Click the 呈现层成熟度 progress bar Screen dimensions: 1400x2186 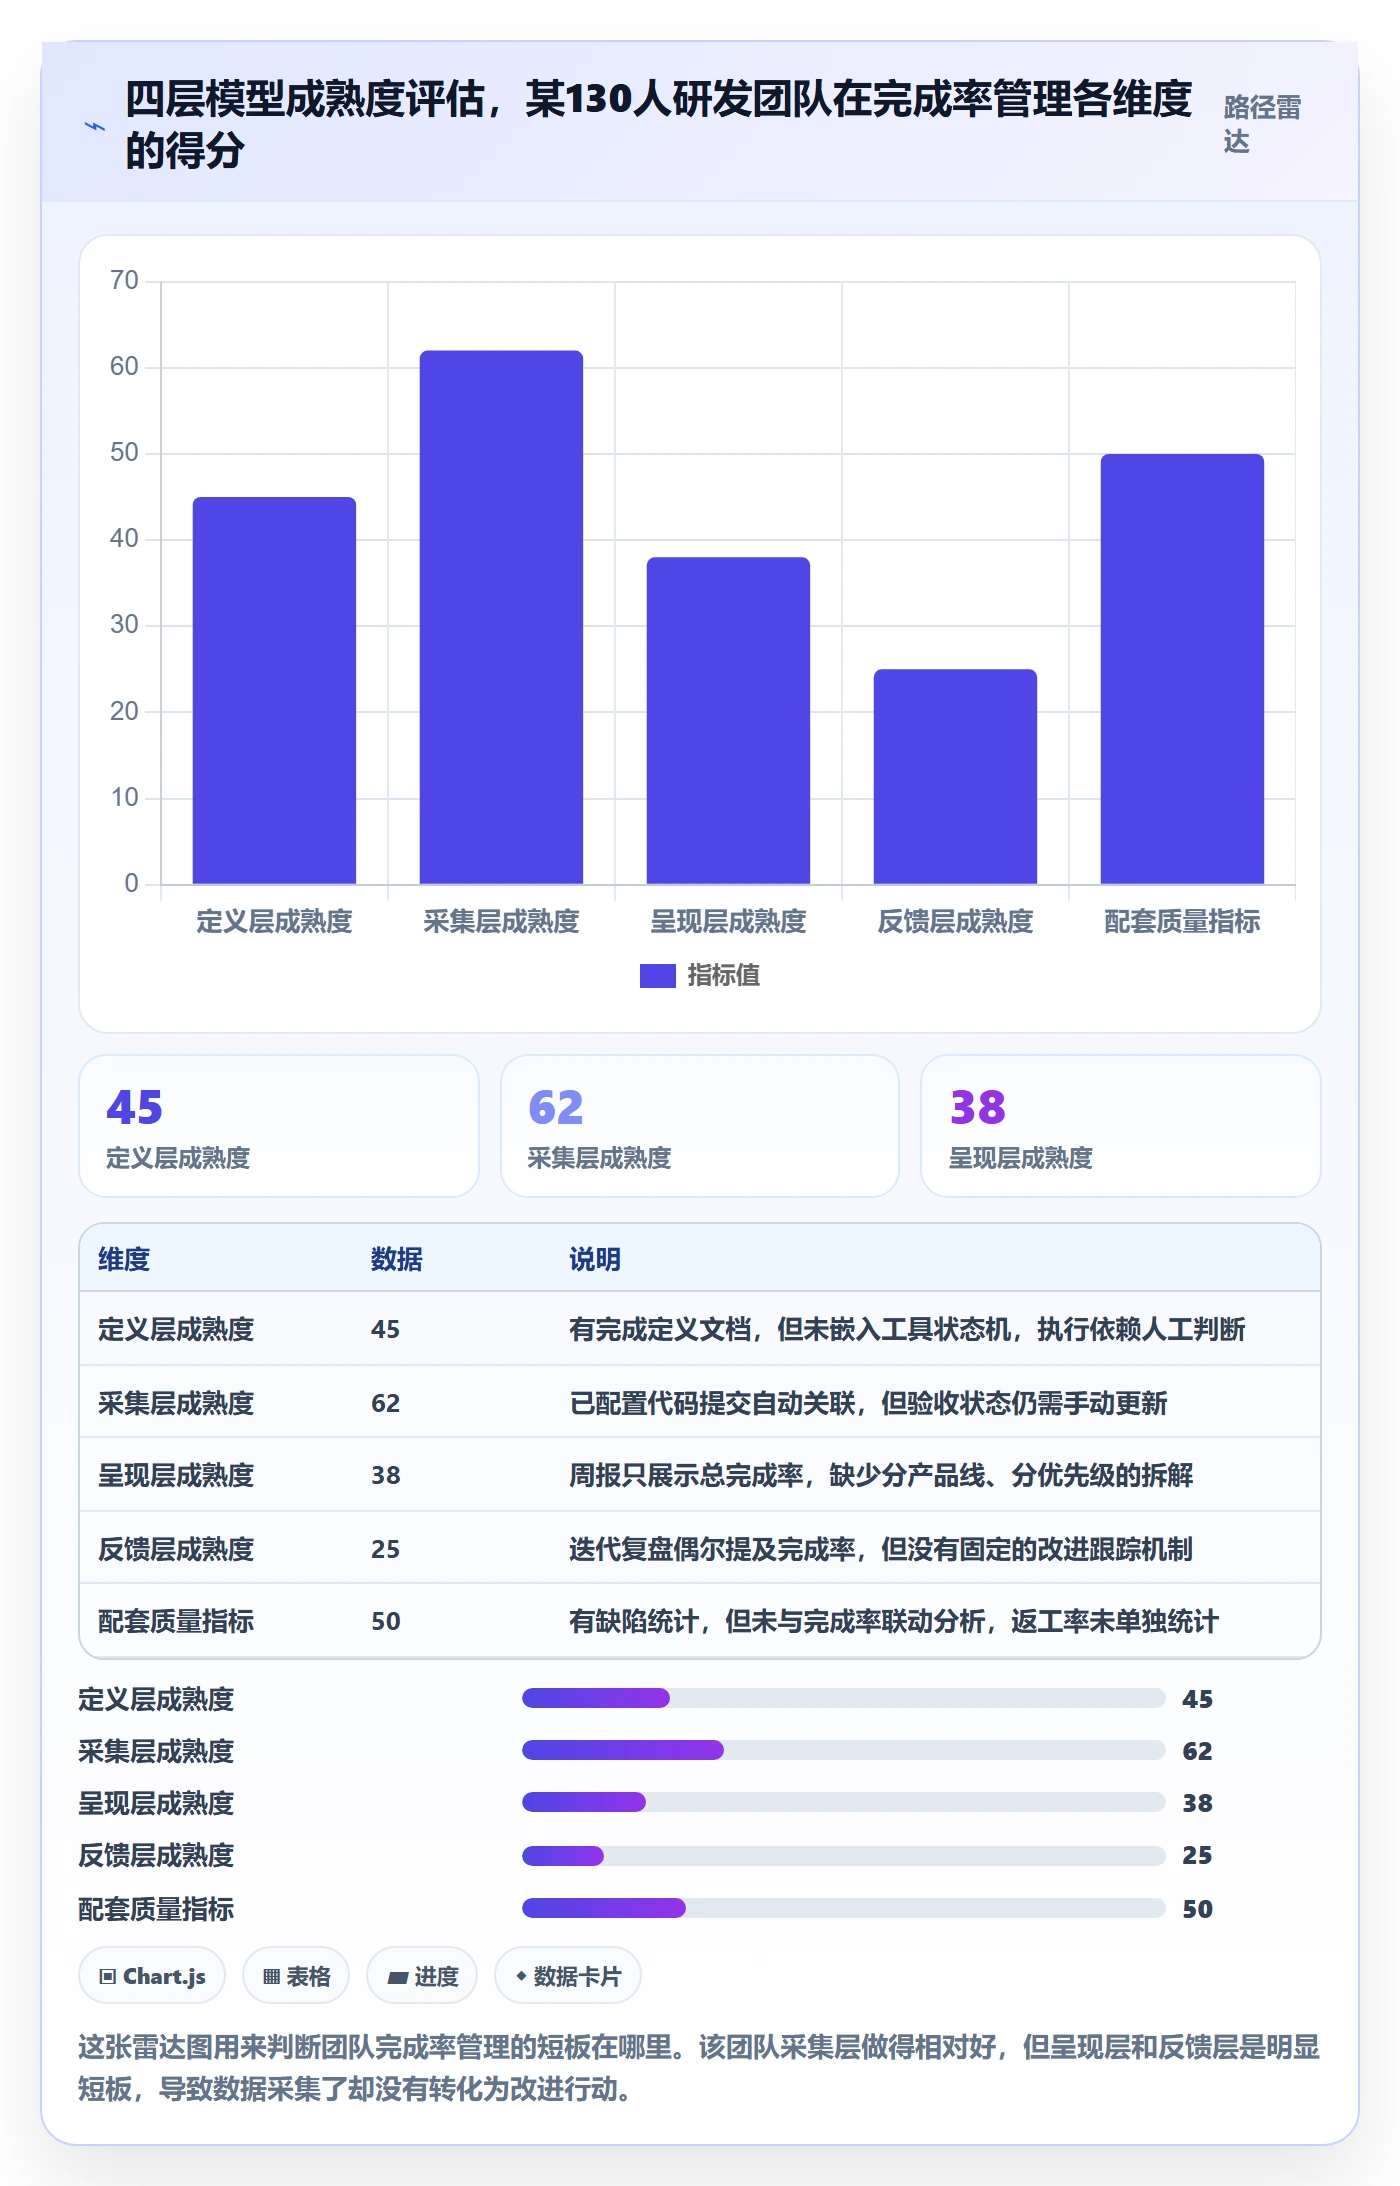(x=844, y=1802)
